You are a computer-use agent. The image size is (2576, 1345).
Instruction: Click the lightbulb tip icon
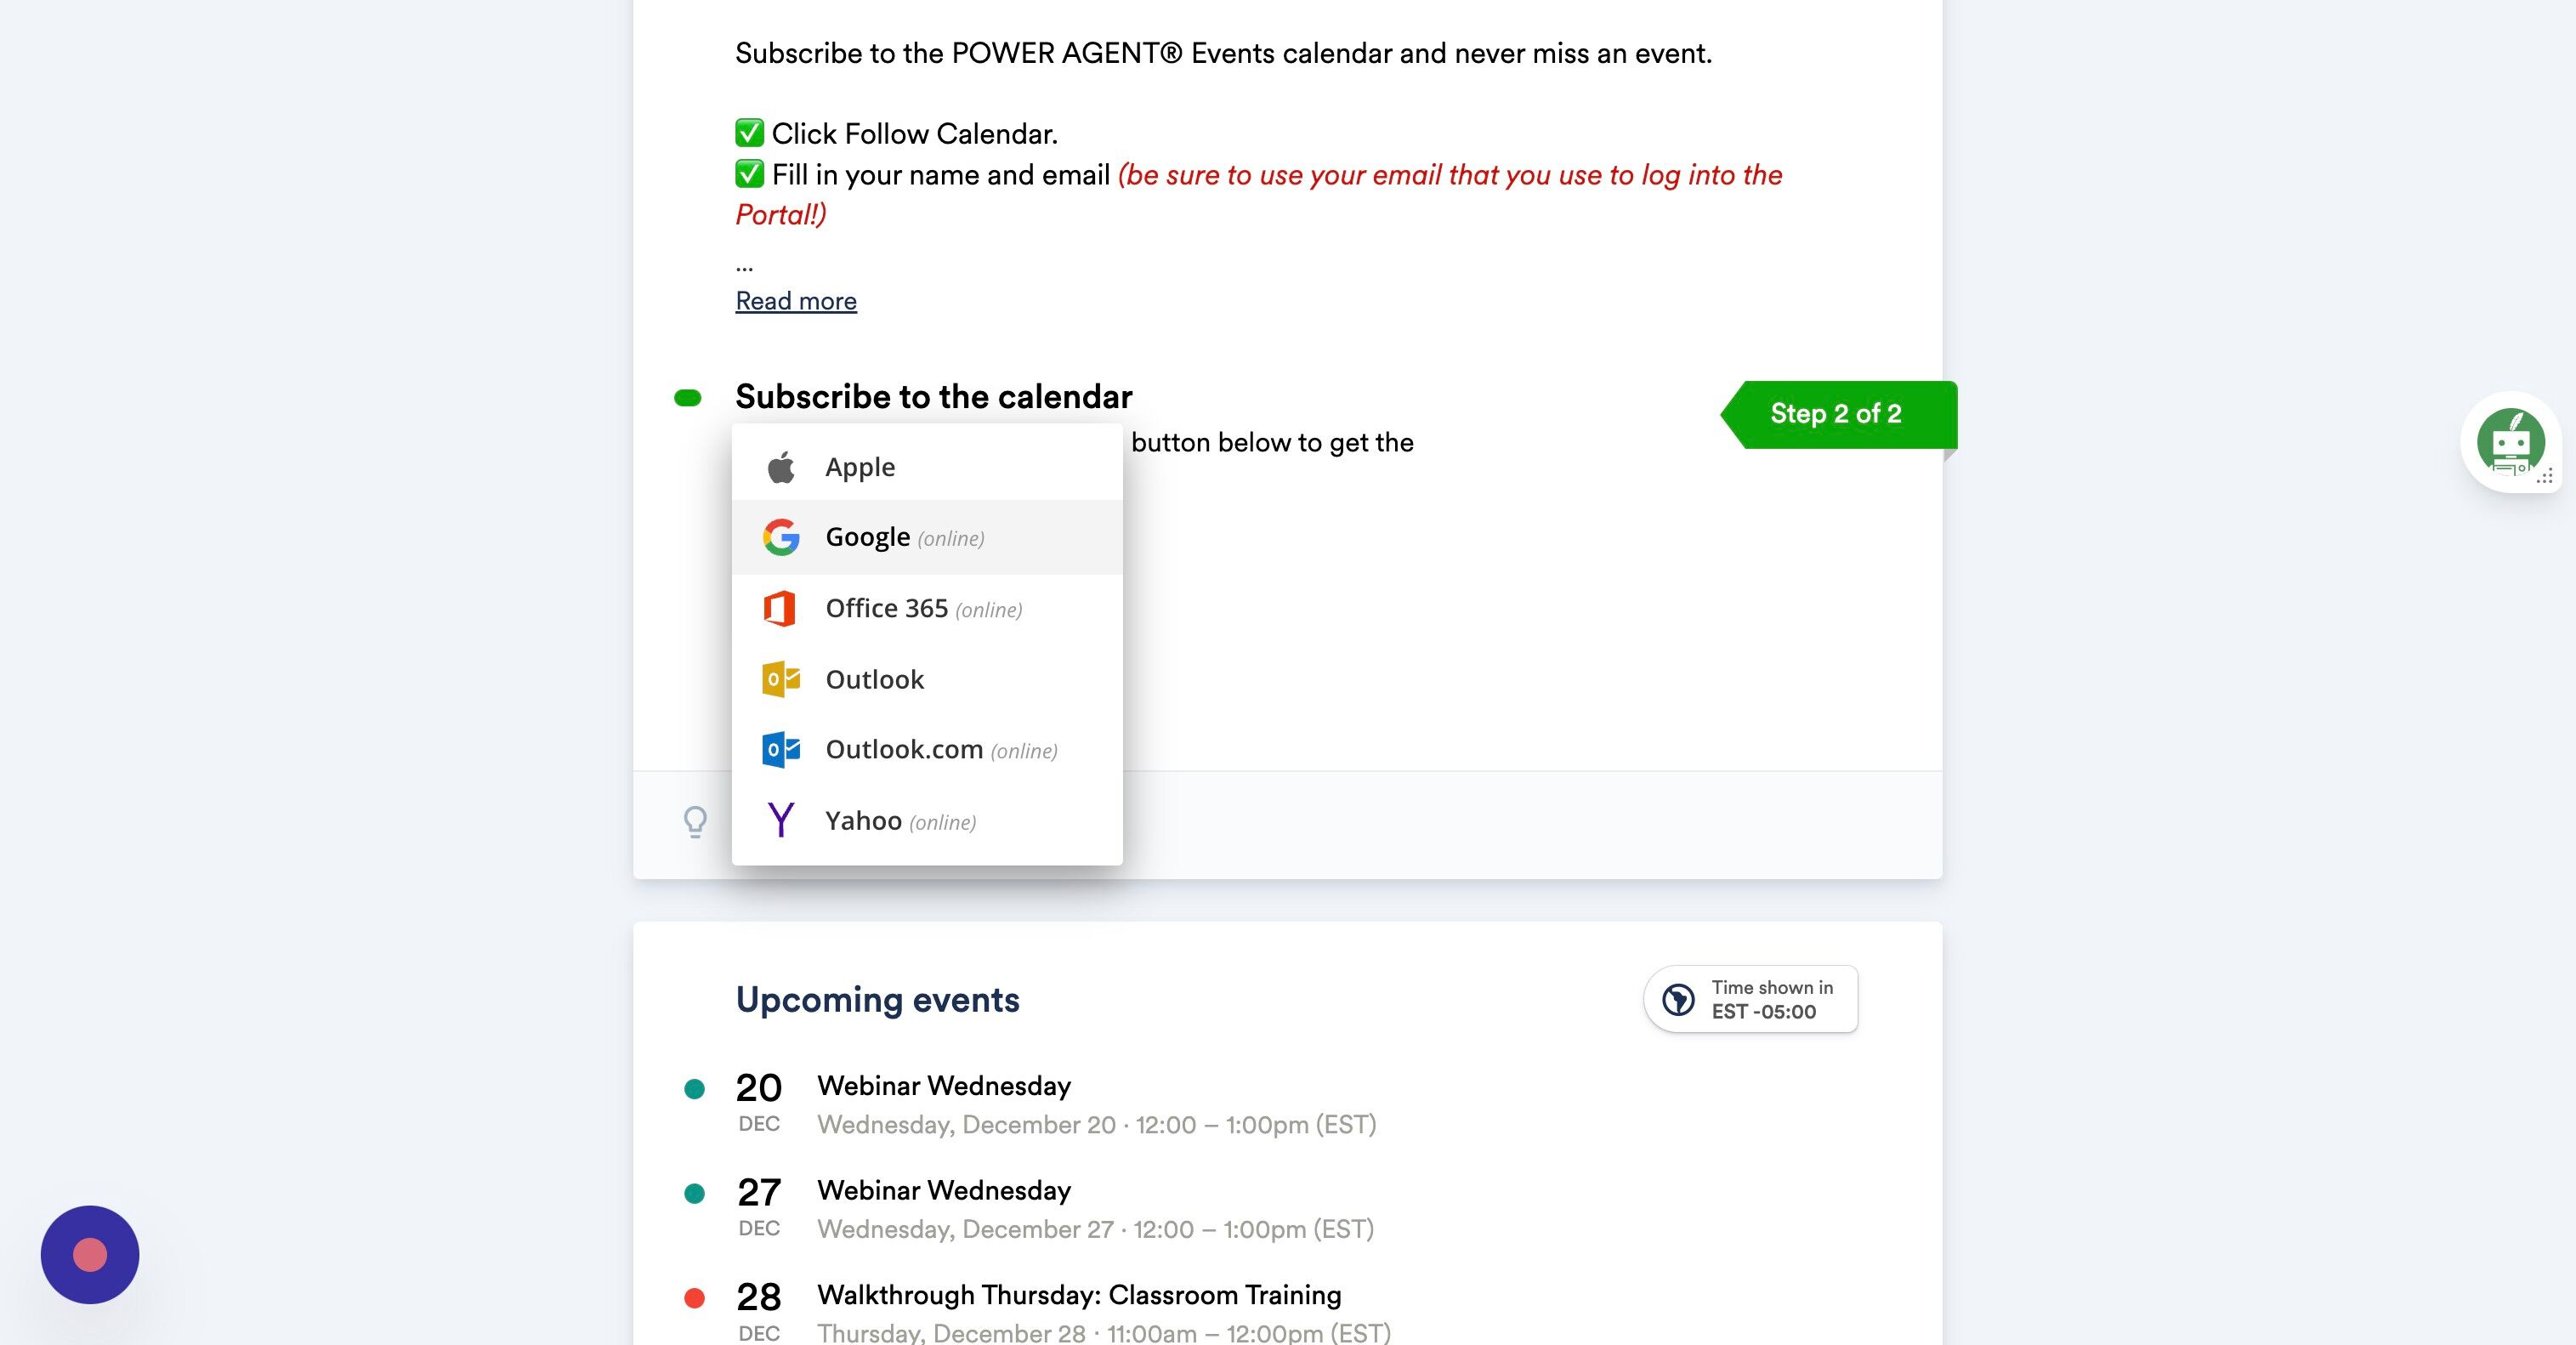pyautogui.click(x=695, y=822)
